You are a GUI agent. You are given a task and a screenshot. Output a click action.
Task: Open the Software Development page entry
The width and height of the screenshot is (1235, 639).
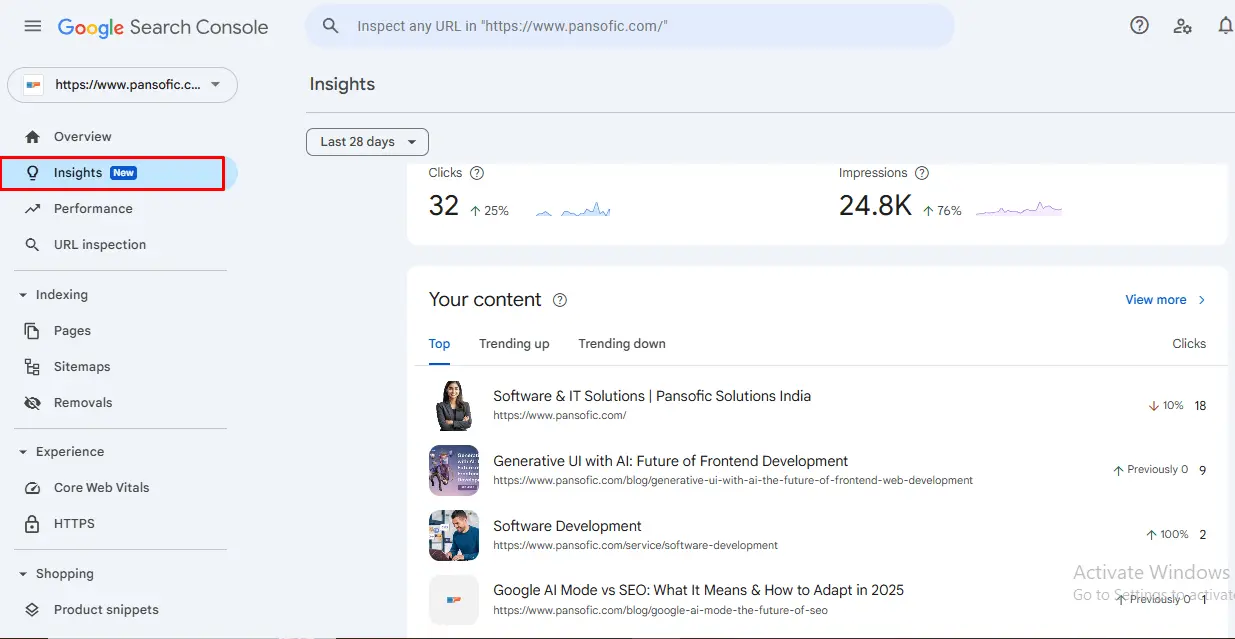coord(567,526)
